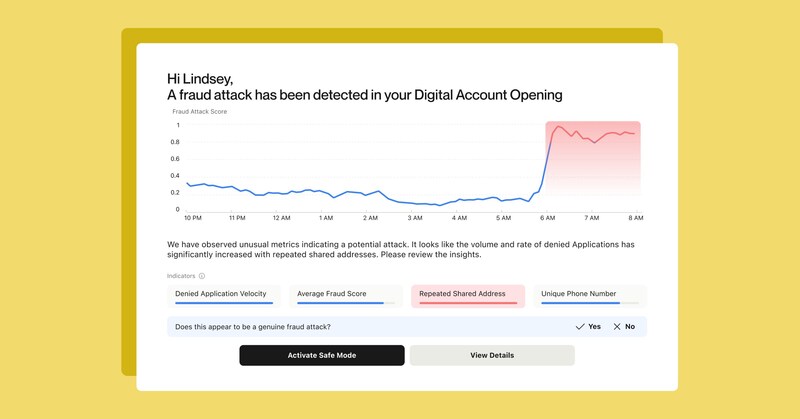Click the Average Fraud Score progress bar
Image resolution: width=800 pixels, height=419 pixels.
pyautogui.click(x=346, y=303)
